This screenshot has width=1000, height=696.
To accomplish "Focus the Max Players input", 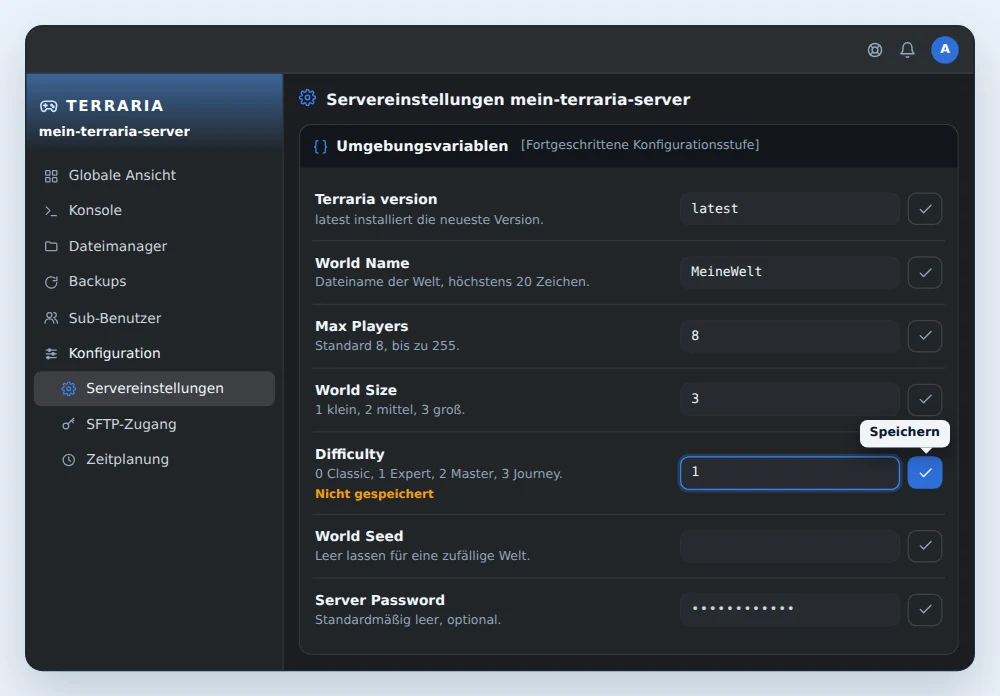I will pos(790,336).
